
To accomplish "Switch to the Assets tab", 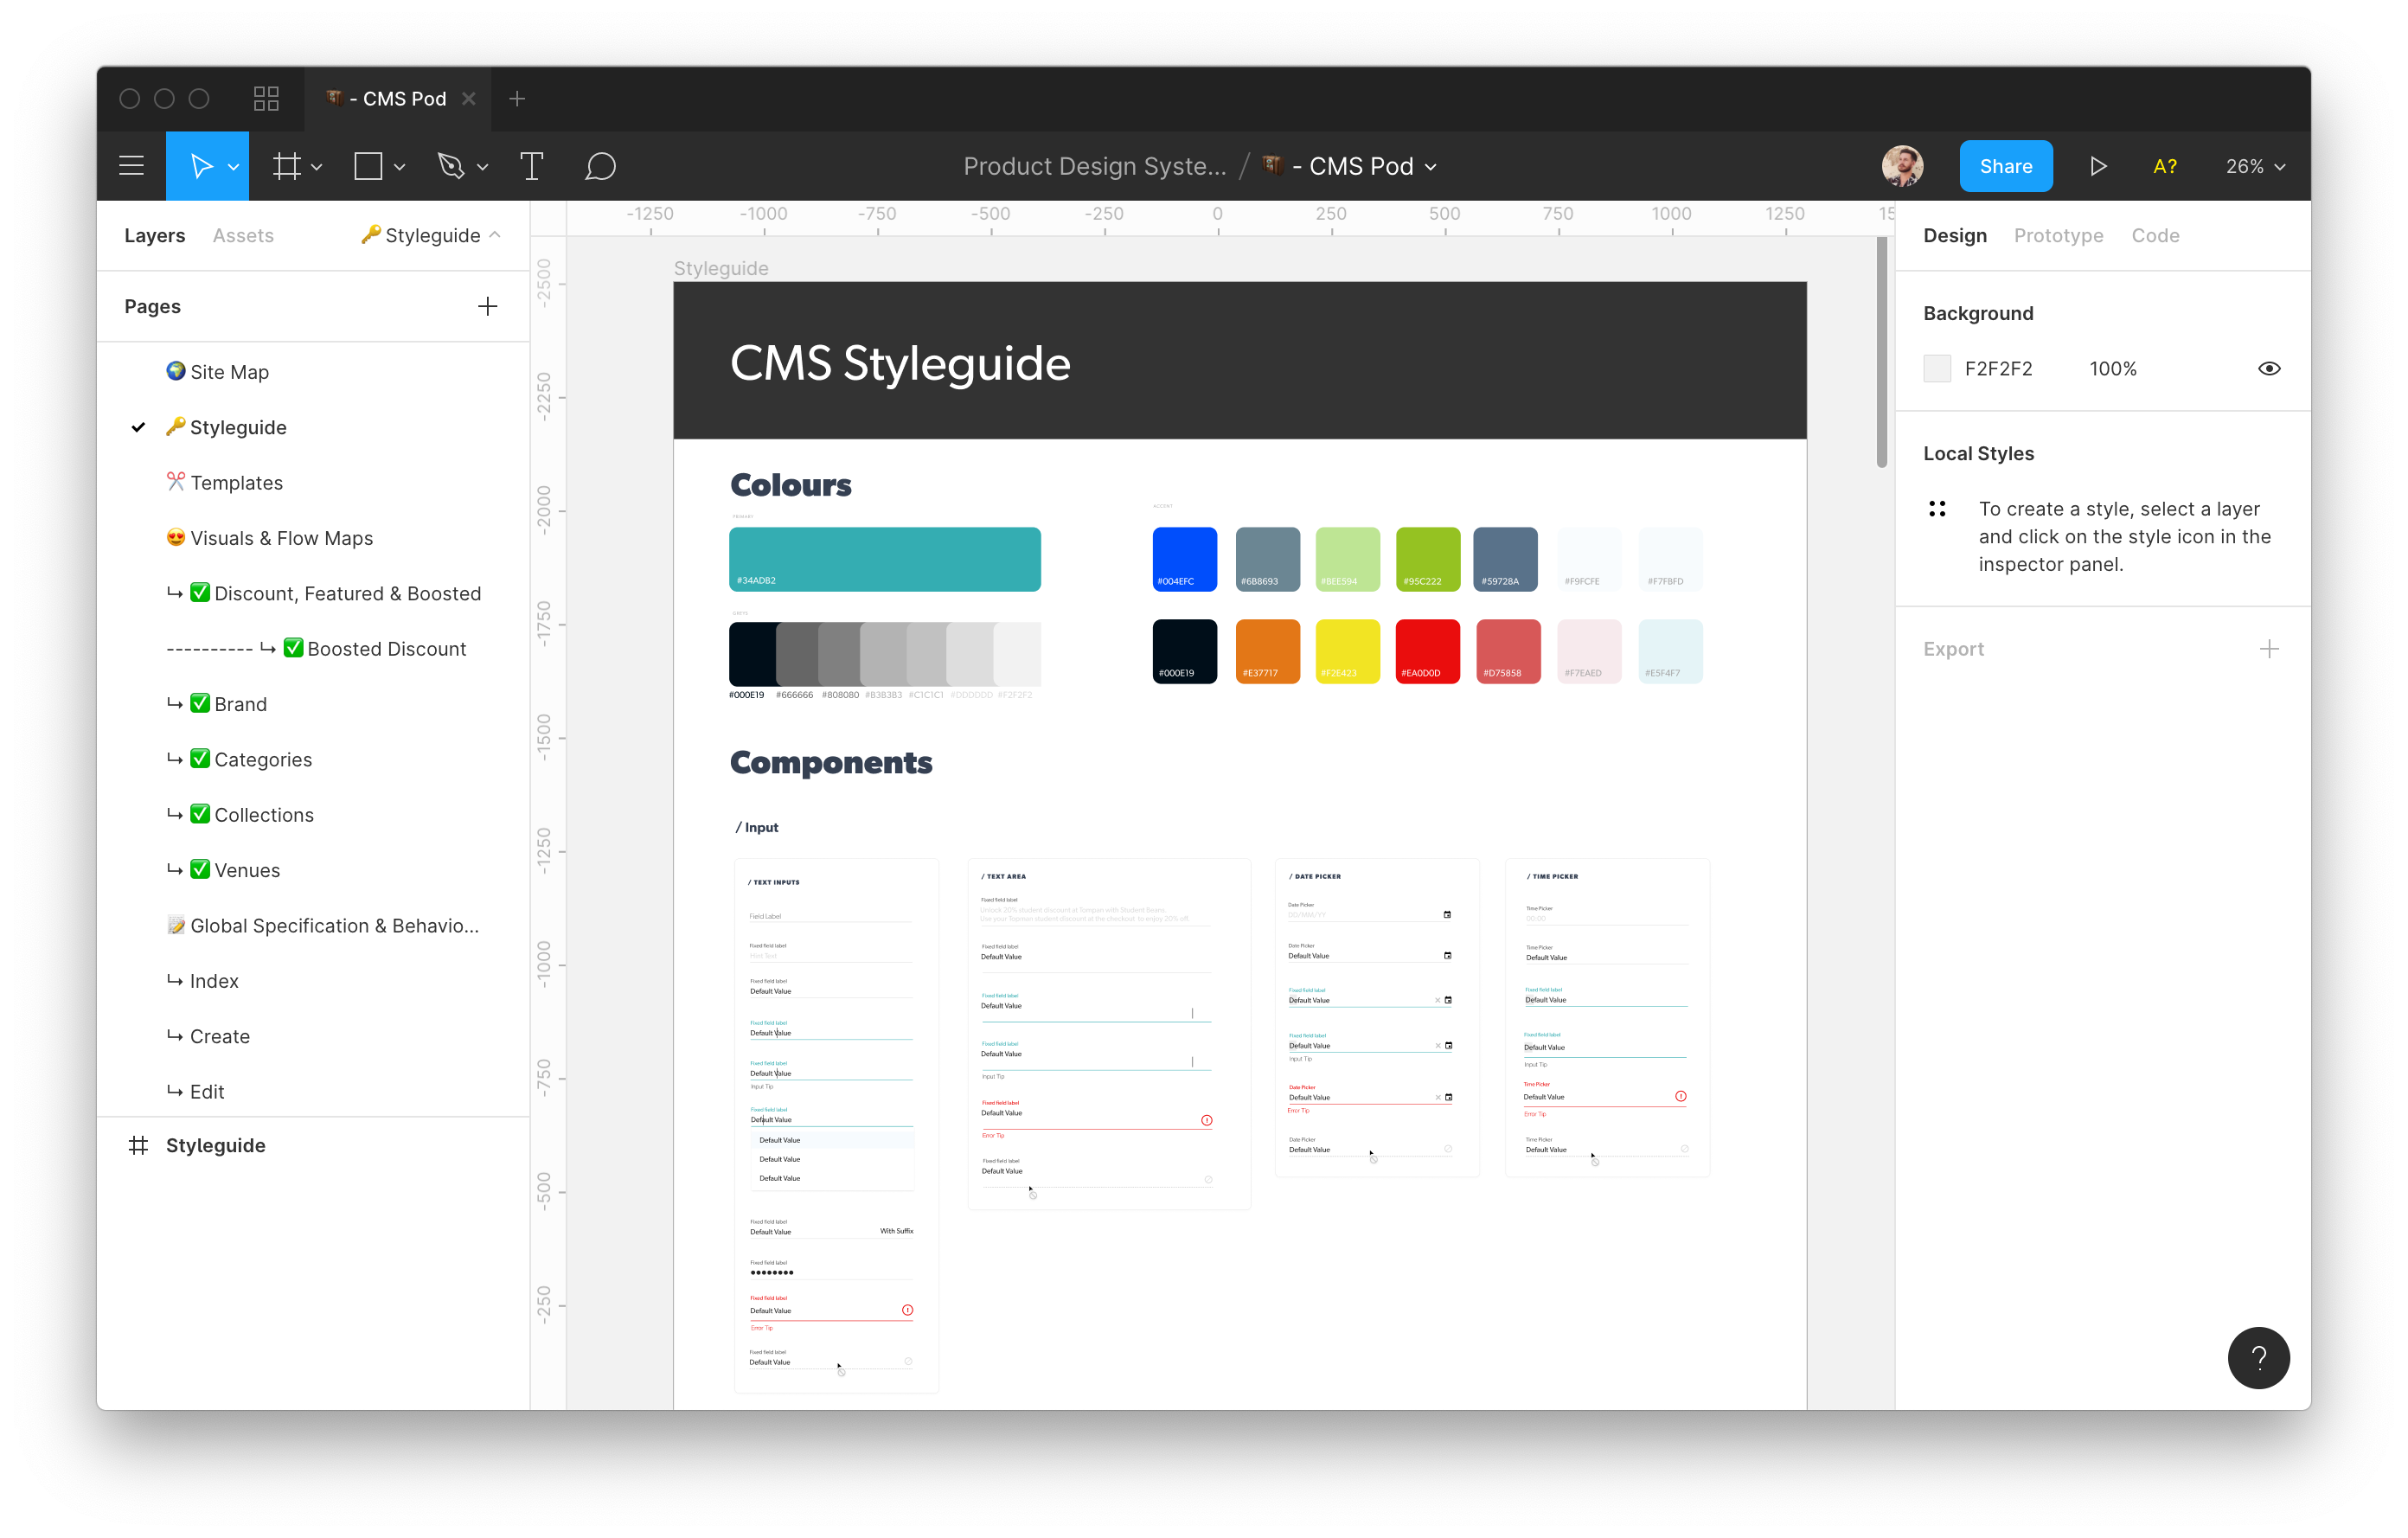I will [242, 235].
